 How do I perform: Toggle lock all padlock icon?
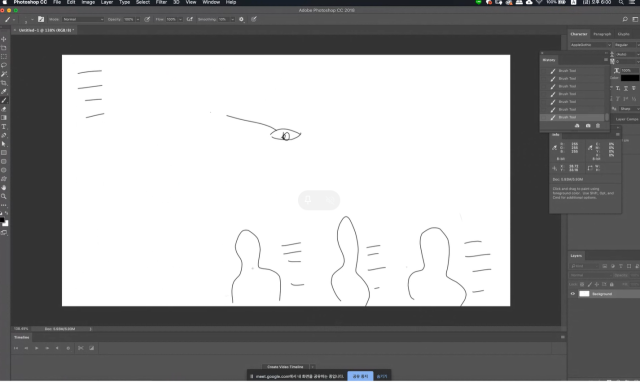pos(611,284)
